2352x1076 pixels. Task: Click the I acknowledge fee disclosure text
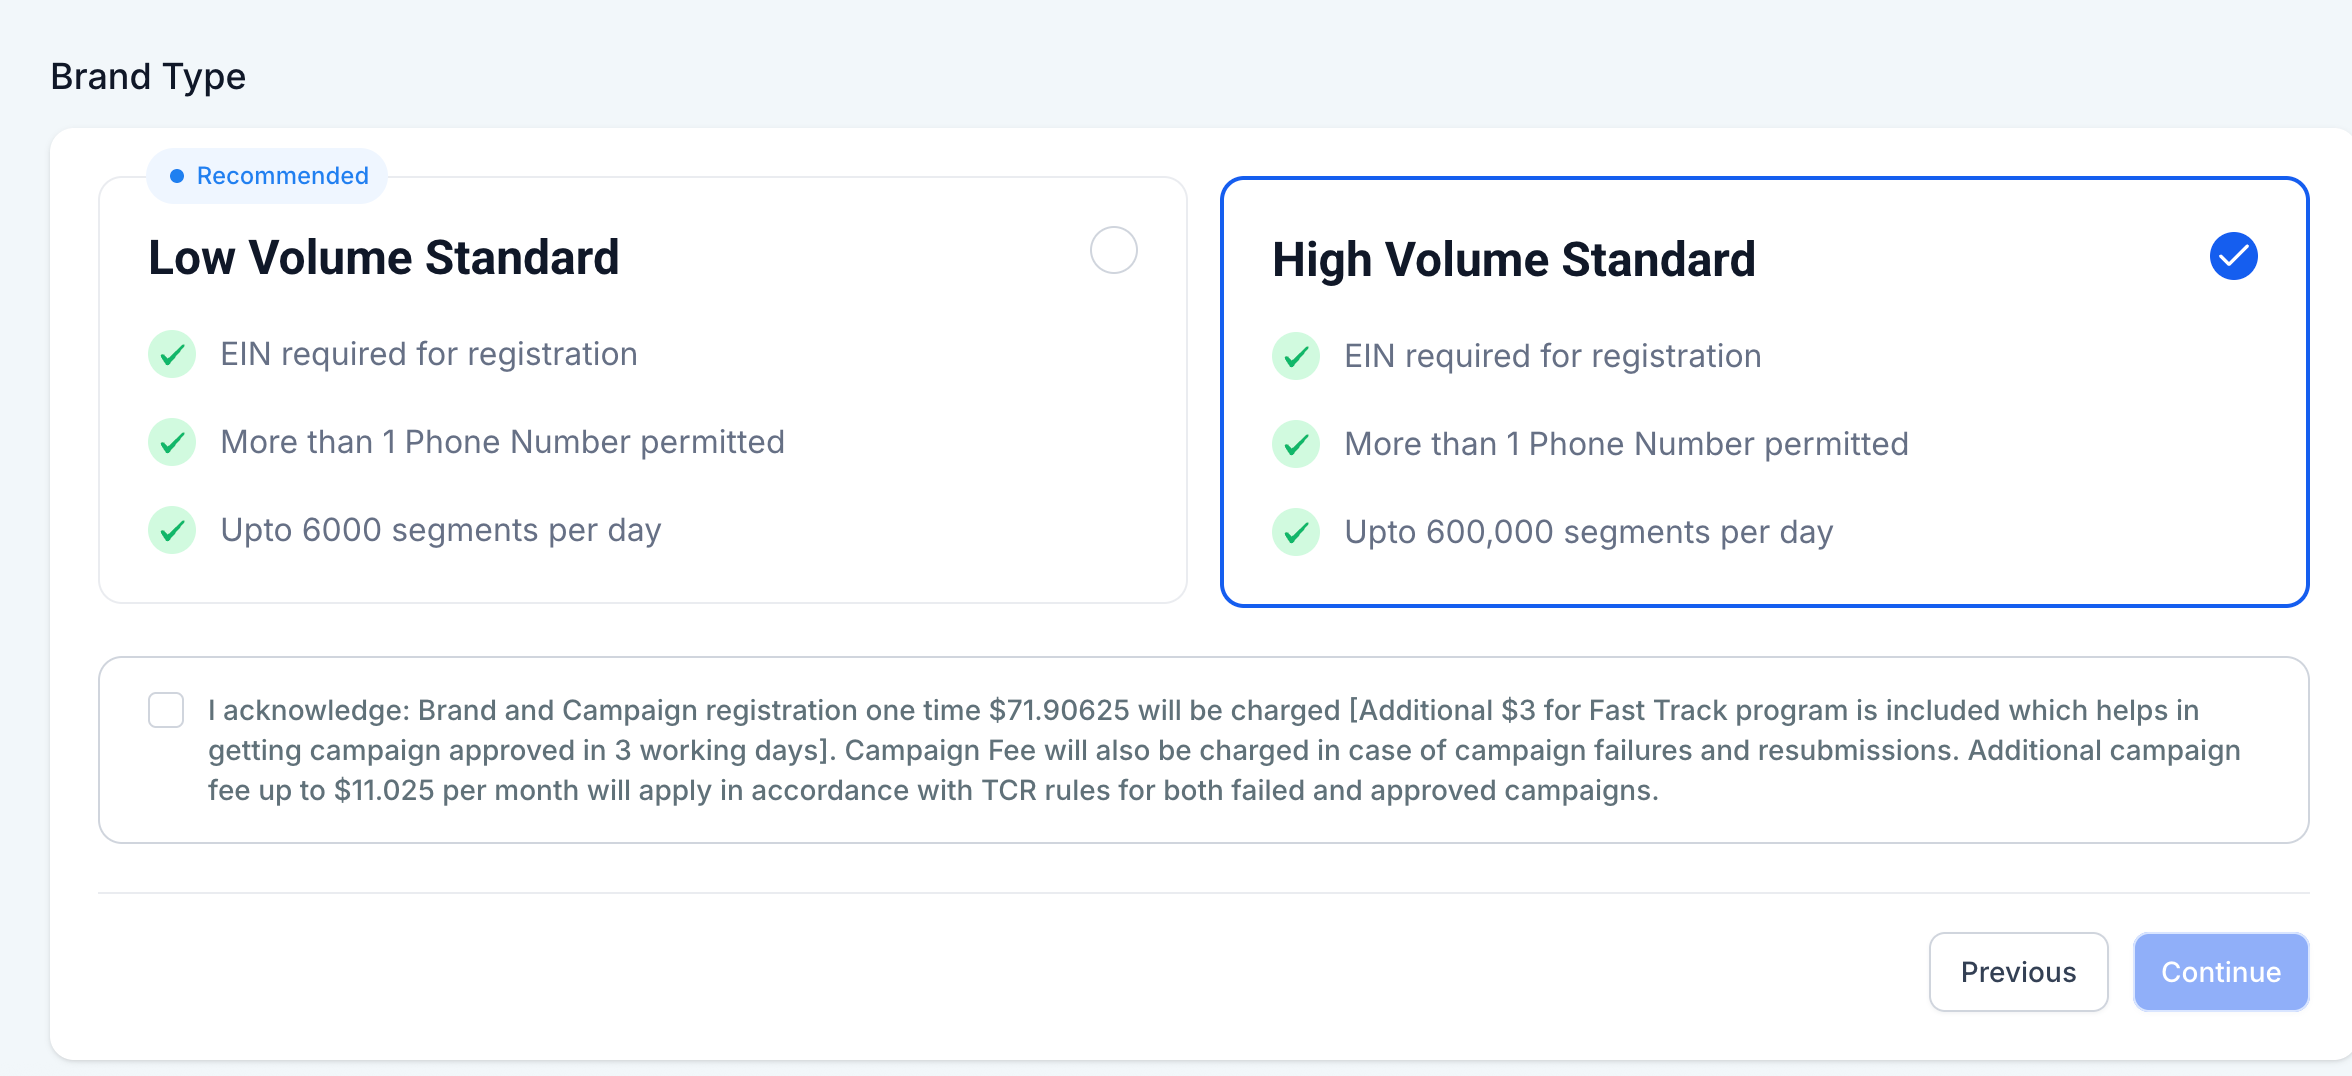pos(1222,750)
